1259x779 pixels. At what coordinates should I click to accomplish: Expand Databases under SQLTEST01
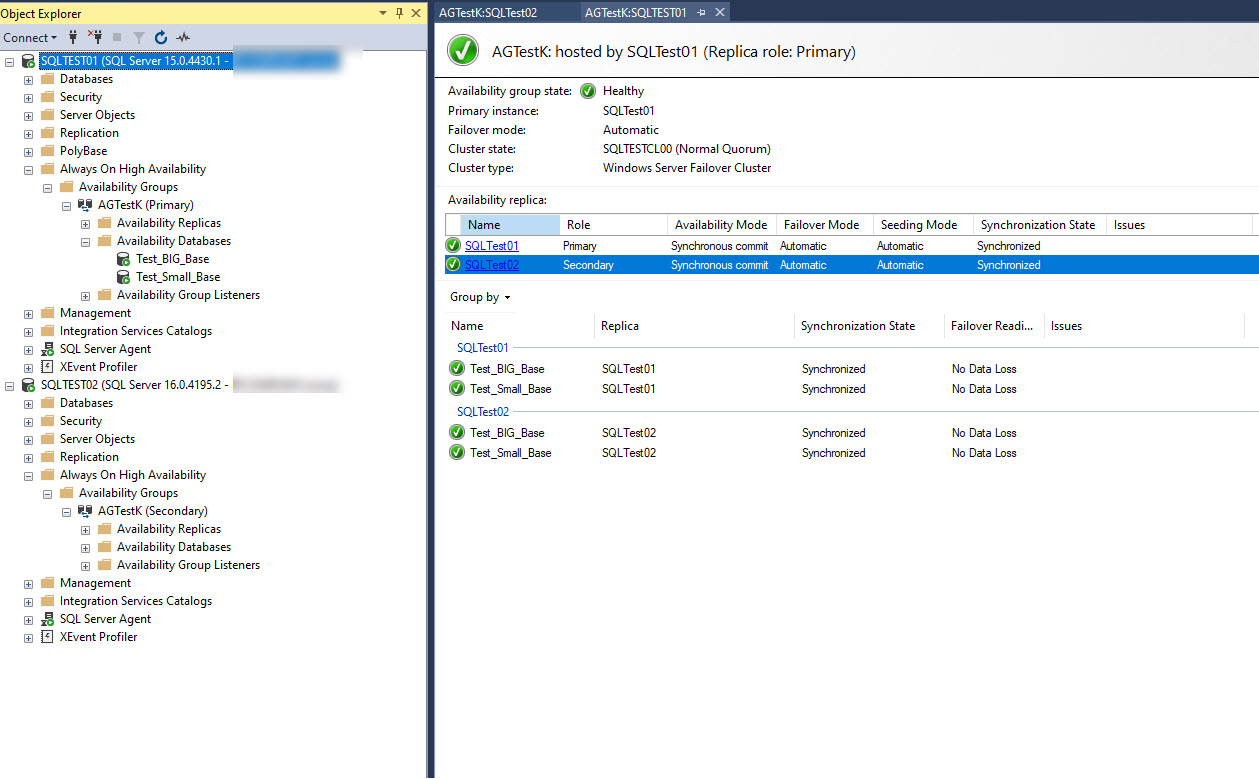(x=28, y=79)
